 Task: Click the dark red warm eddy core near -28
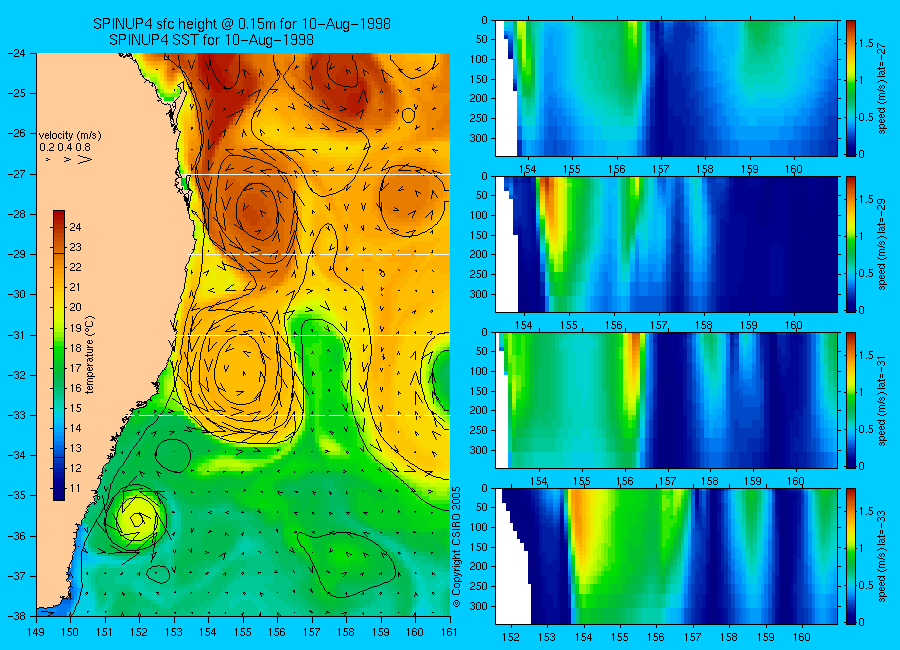pos(258,211)
